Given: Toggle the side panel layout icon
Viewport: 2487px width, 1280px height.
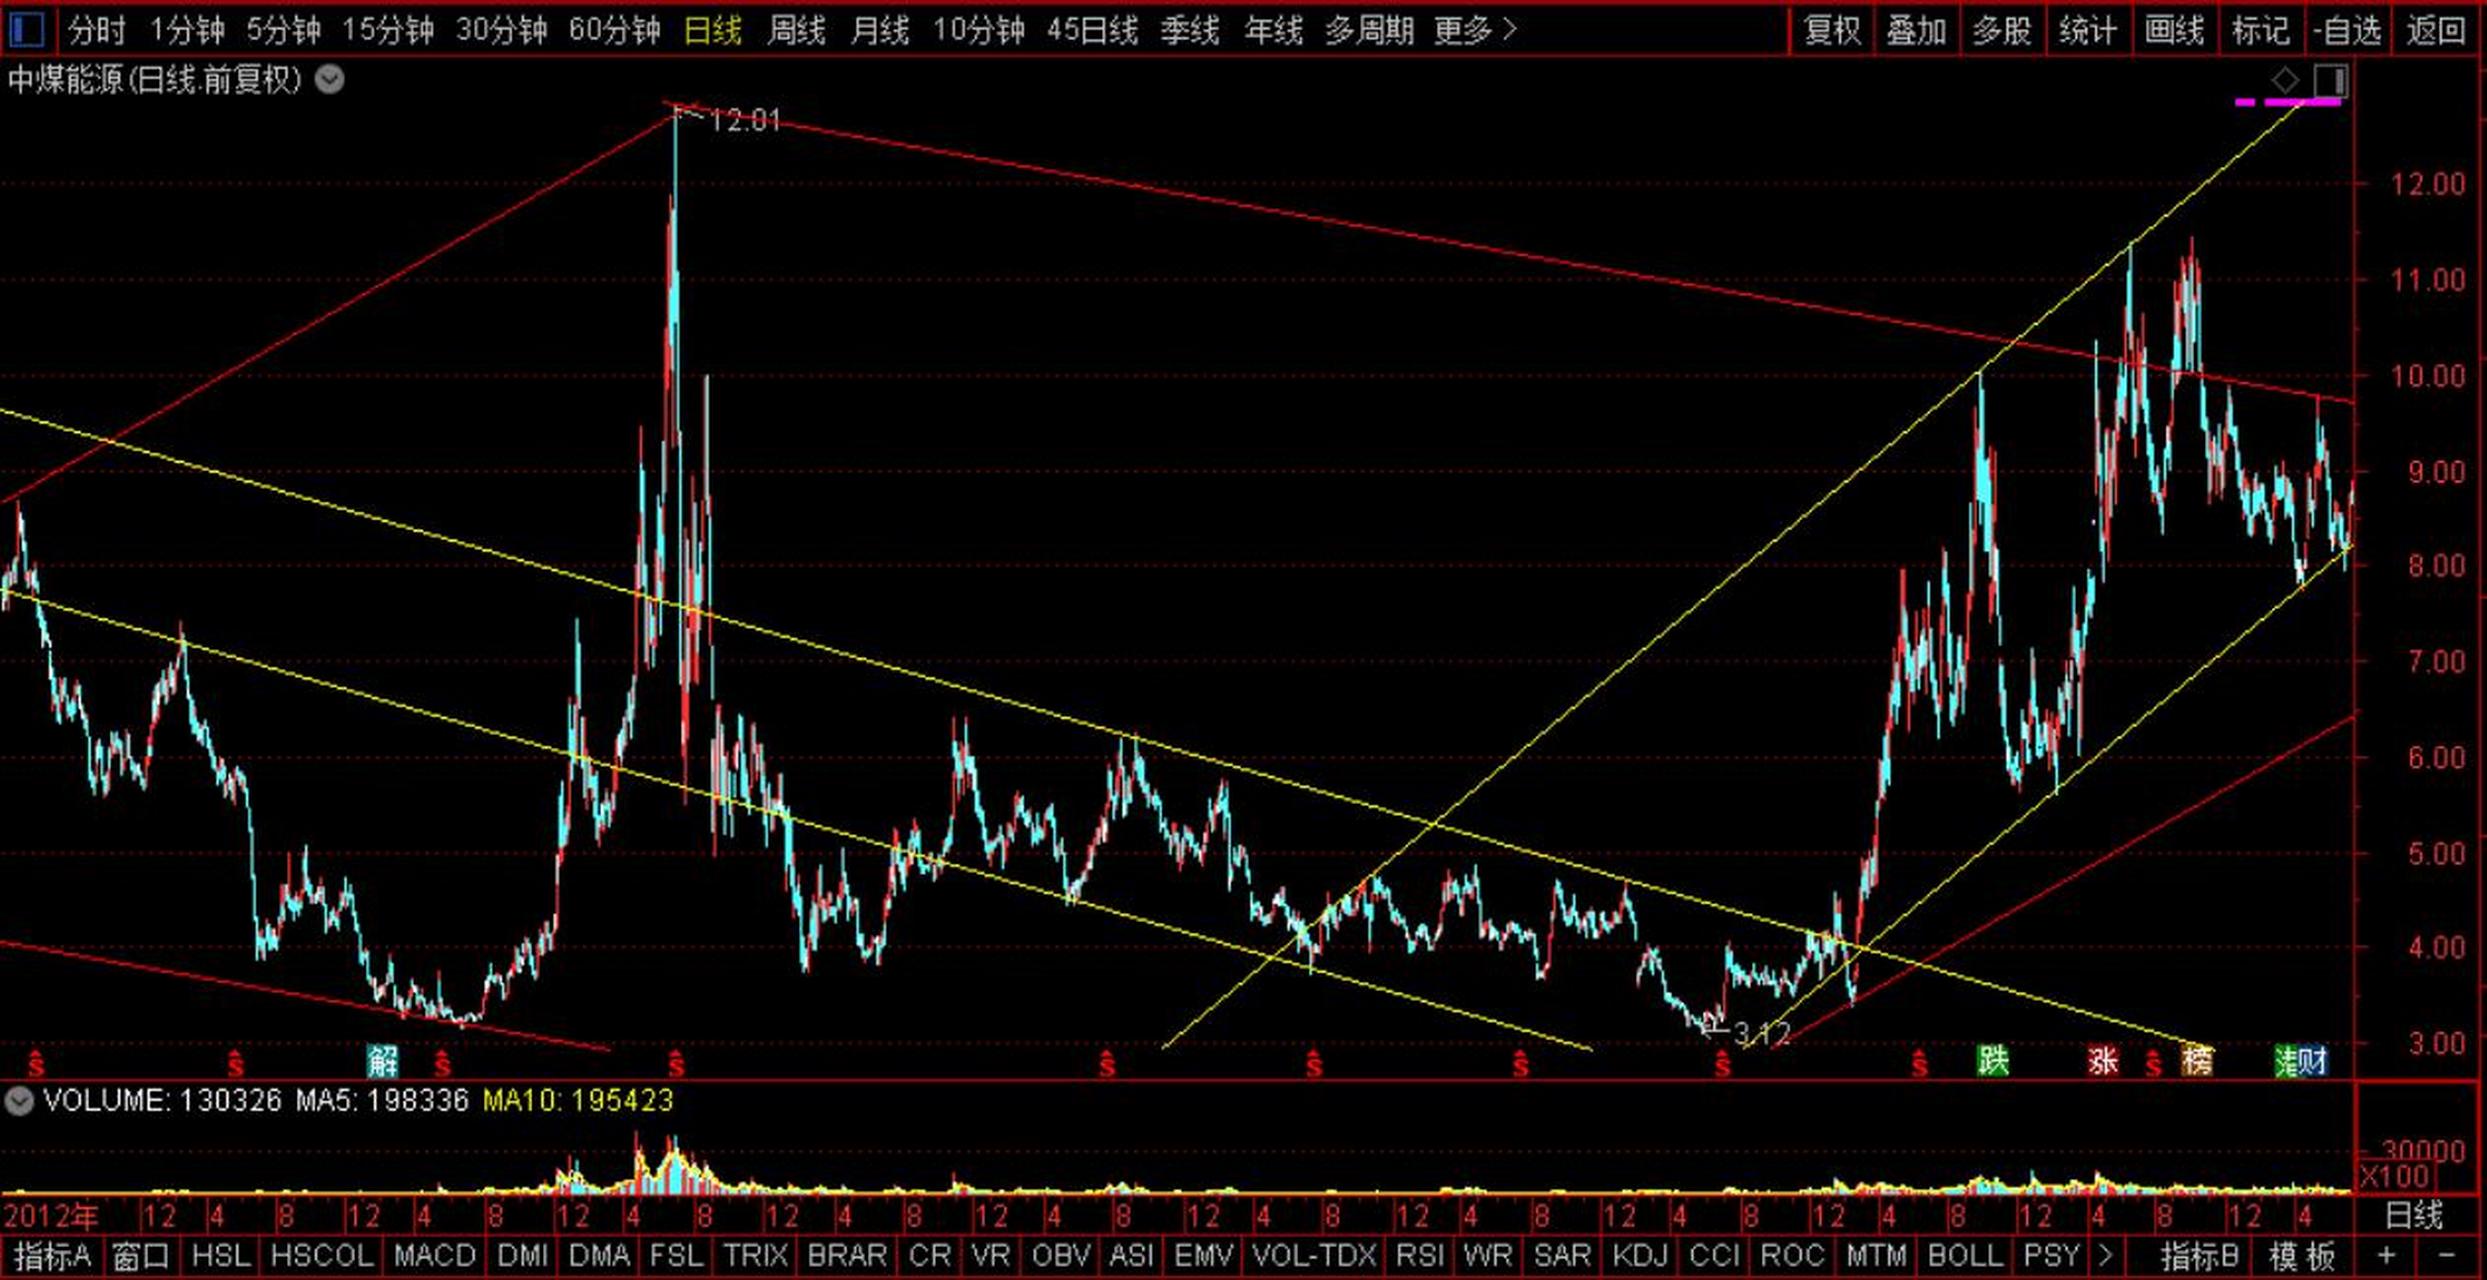Looking at the screenshot, I should pos(2331,80).
